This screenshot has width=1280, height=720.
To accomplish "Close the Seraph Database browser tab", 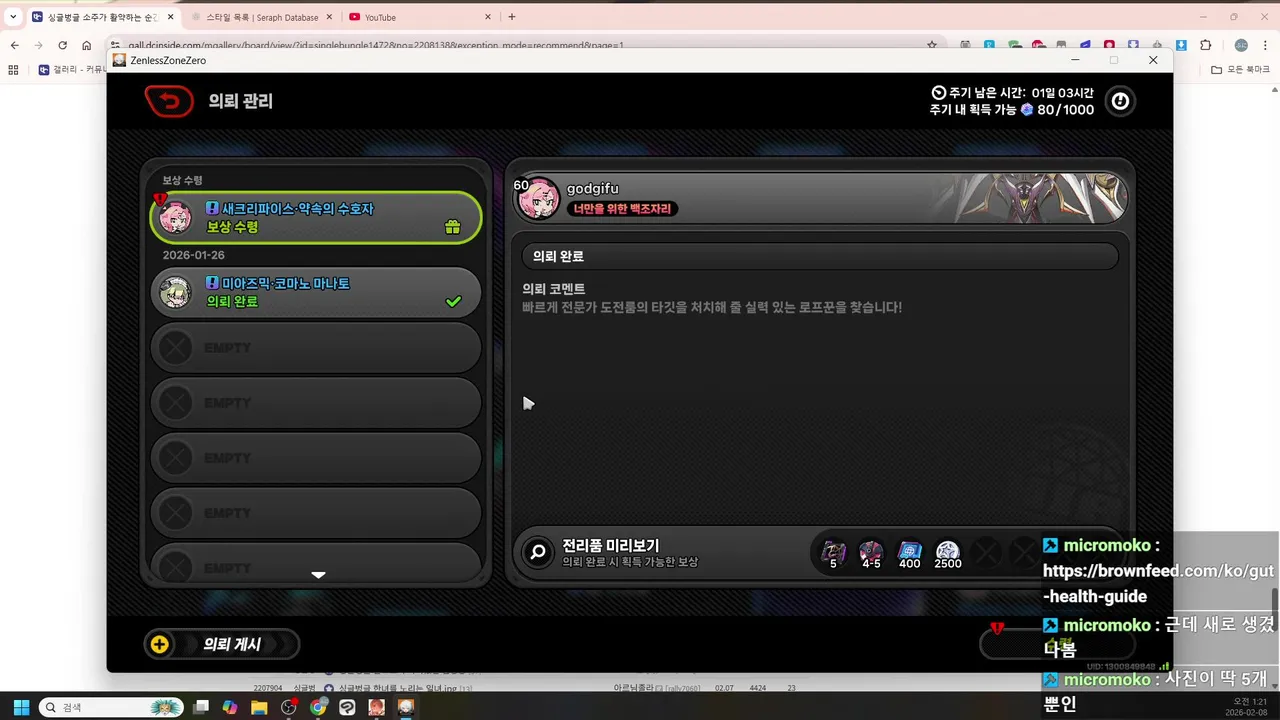I will (329, 17).
